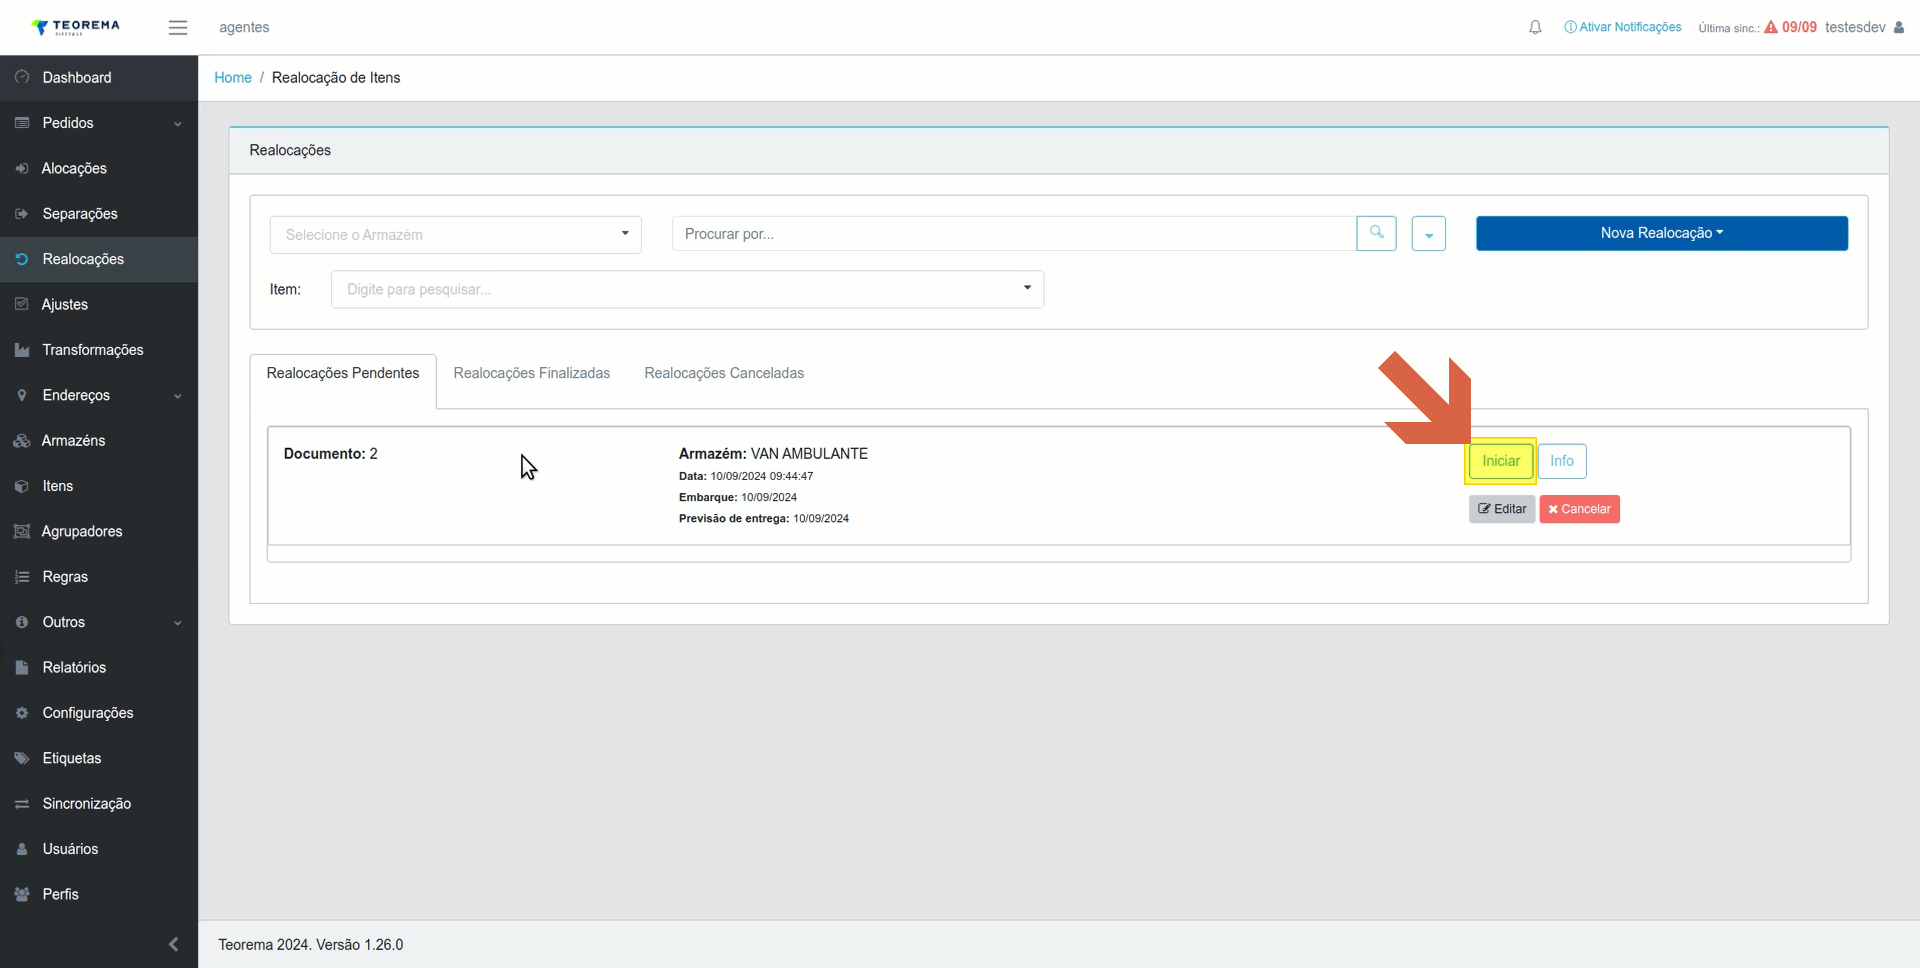The height and width of the screenshot is (968, 1920).
Task: Collapse sidebar with bottom chevron arrow
Action: pyautogui.click(x=174, y=944)
